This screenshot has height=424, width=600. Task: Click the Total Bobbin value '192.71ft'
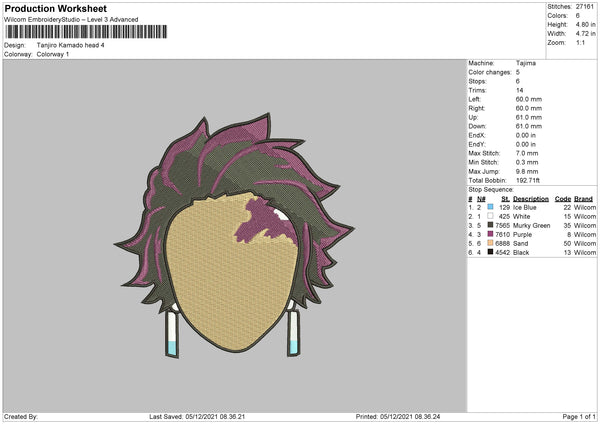pyautogui.click(x=528, y=180)
